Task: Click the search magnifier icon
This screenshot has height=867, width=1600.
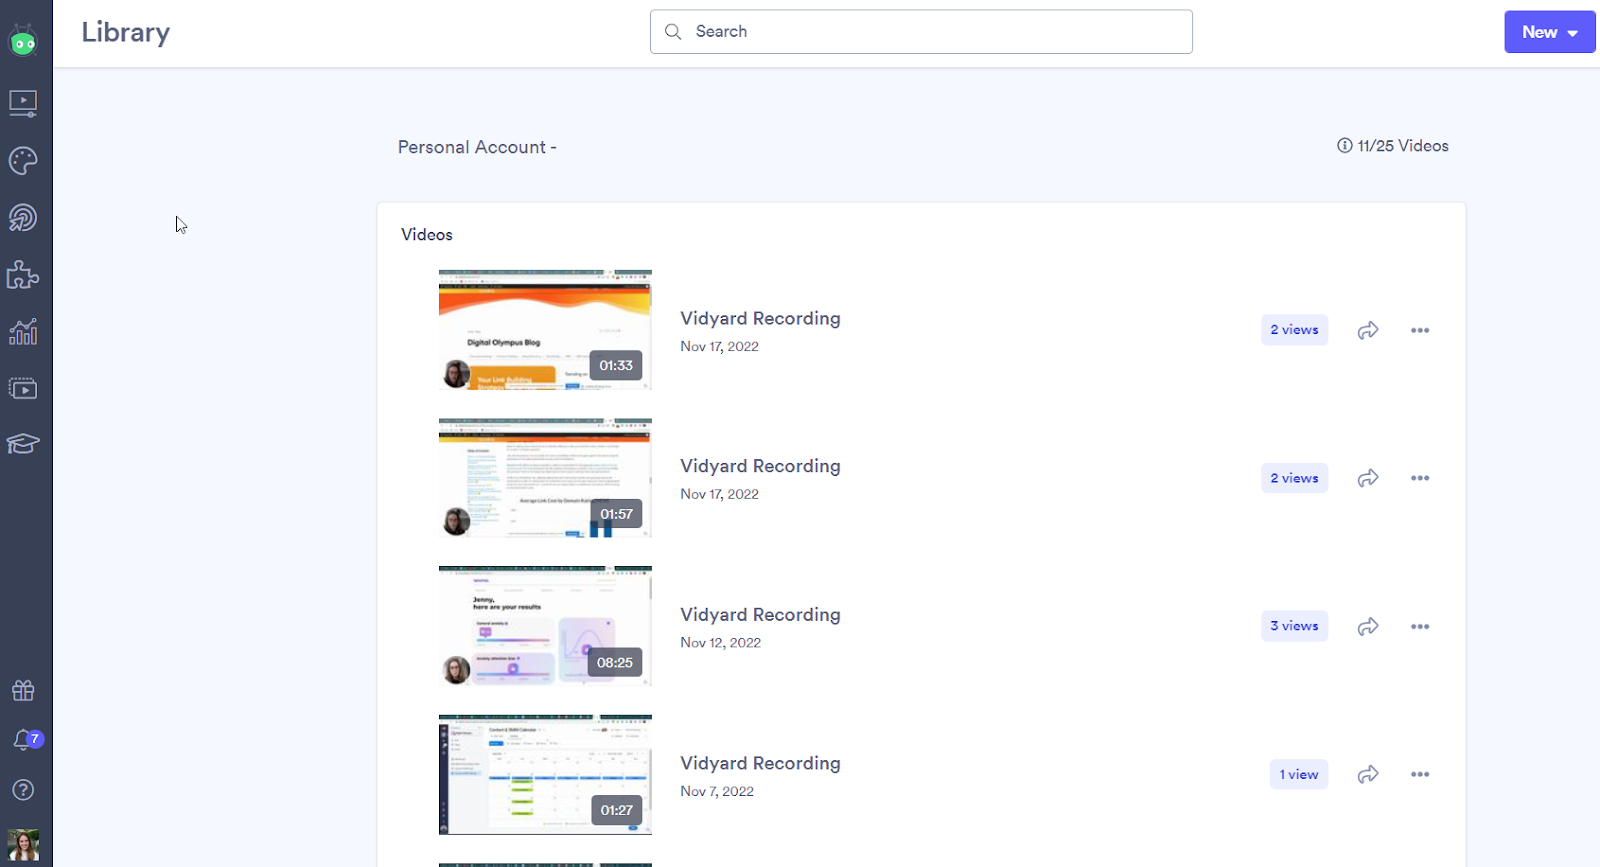Action: tap(673, 32)
